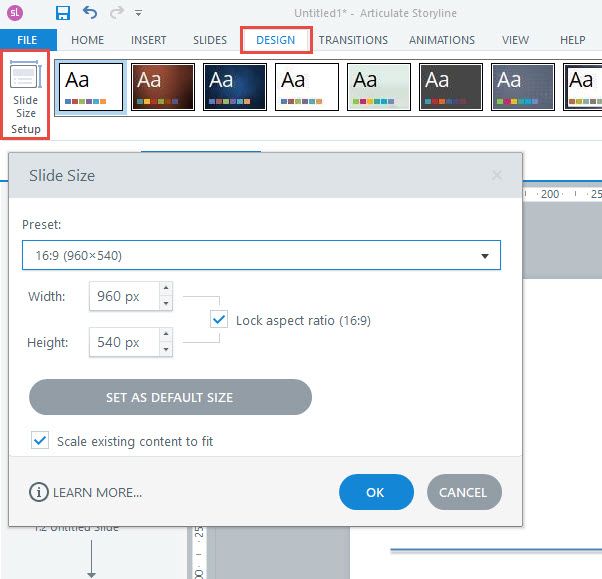Decrease Width with the down spinner arrow
602x579 pixels.
pyautogui.click(x=166, y=303)
